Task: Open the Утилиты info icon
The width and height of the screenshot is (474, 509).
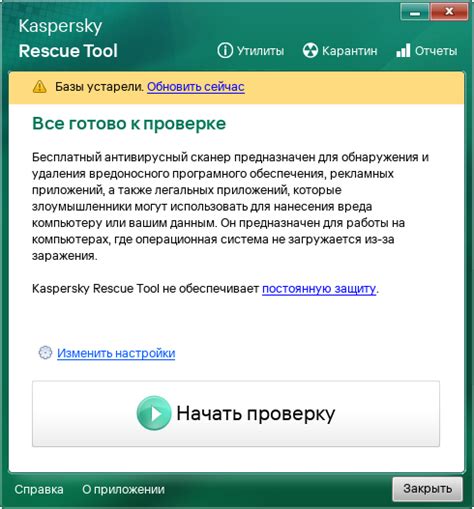Action: pos(225,51)
